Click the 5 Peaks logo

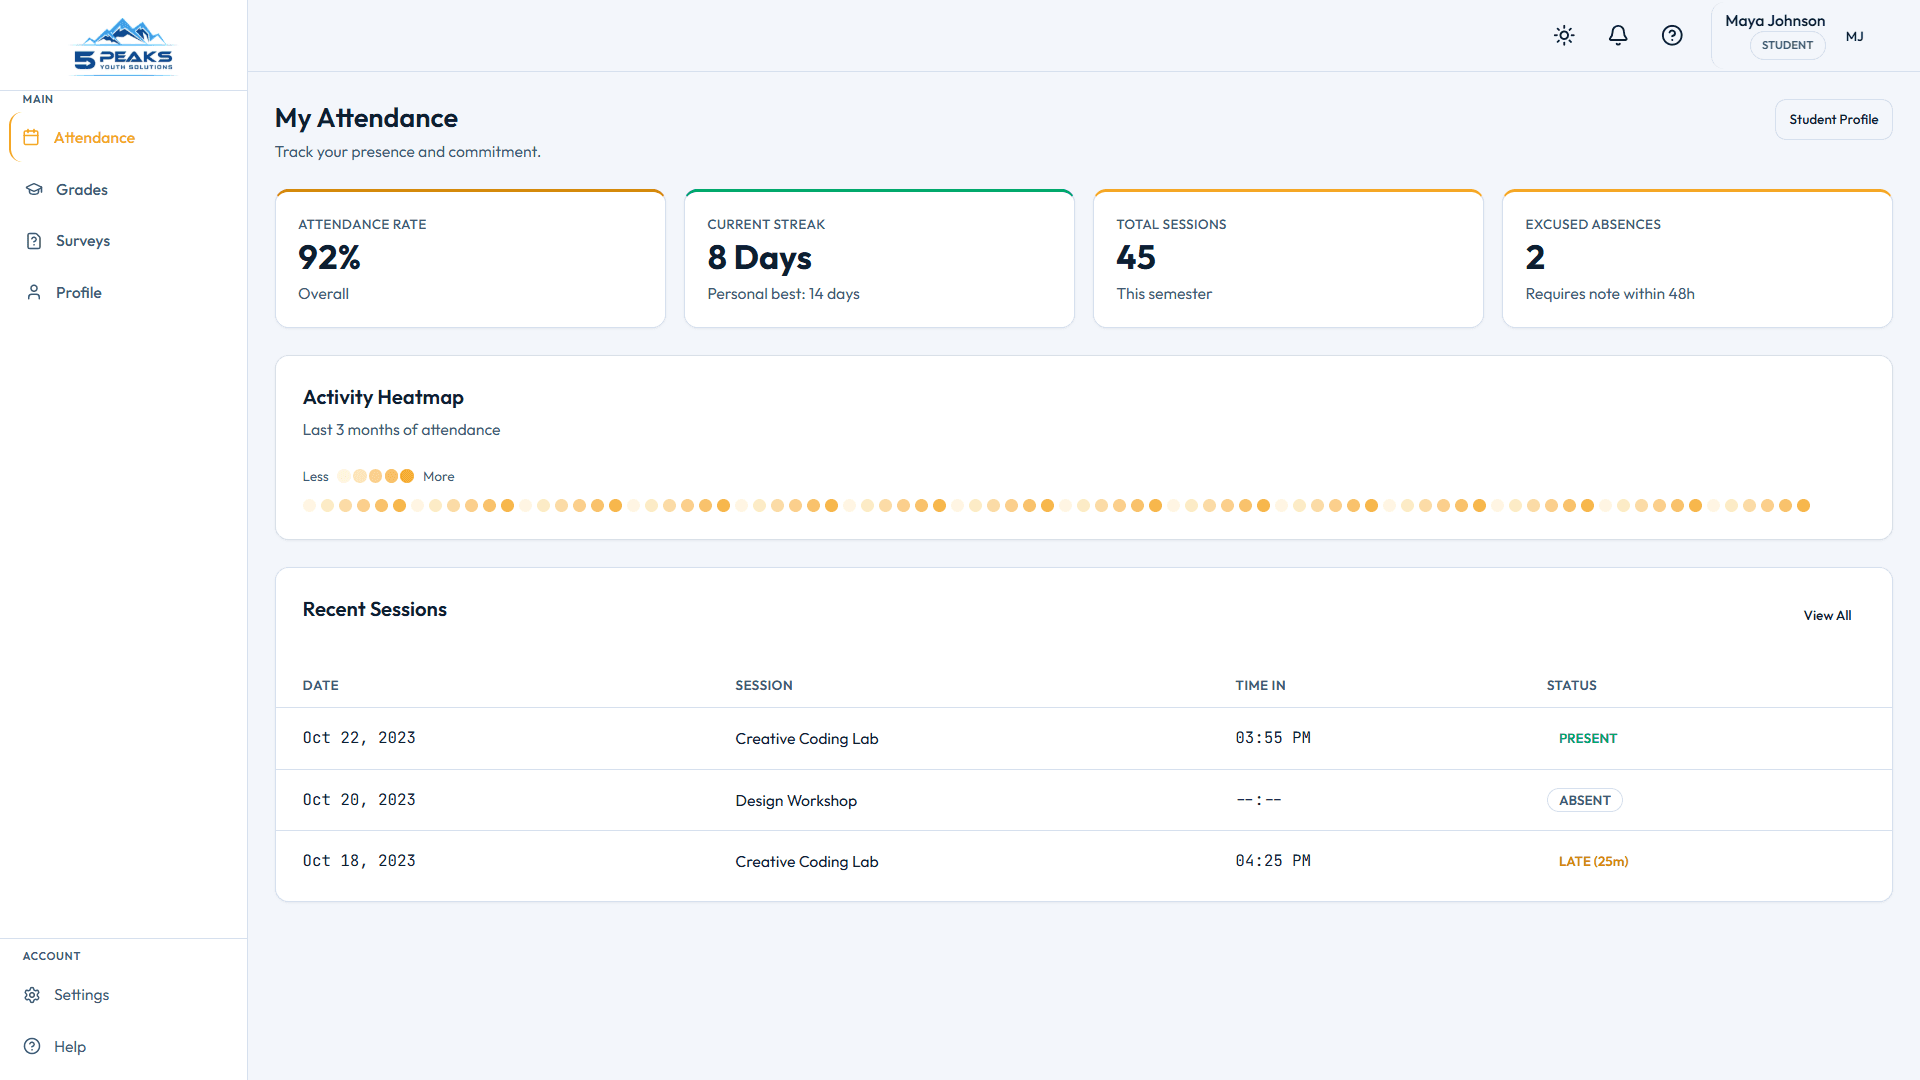(124, 45)
